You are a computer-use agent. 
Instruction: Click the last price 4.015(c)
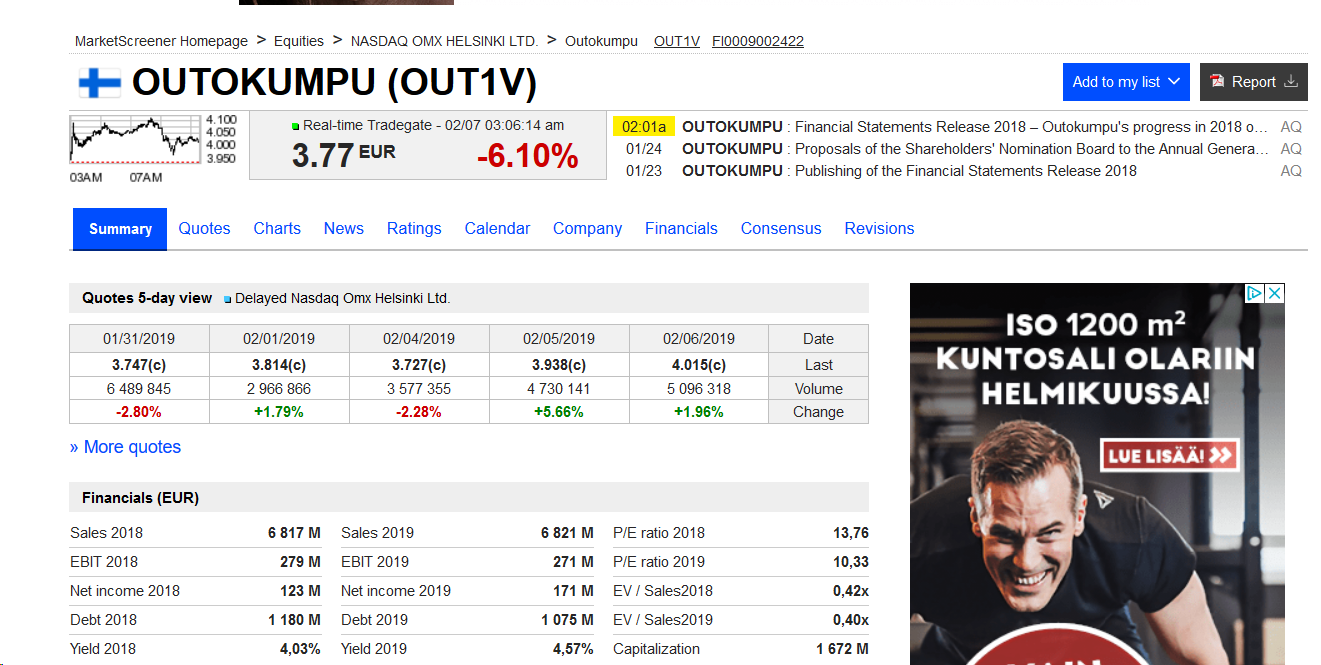pyautogui.click(x=699, y=365)
